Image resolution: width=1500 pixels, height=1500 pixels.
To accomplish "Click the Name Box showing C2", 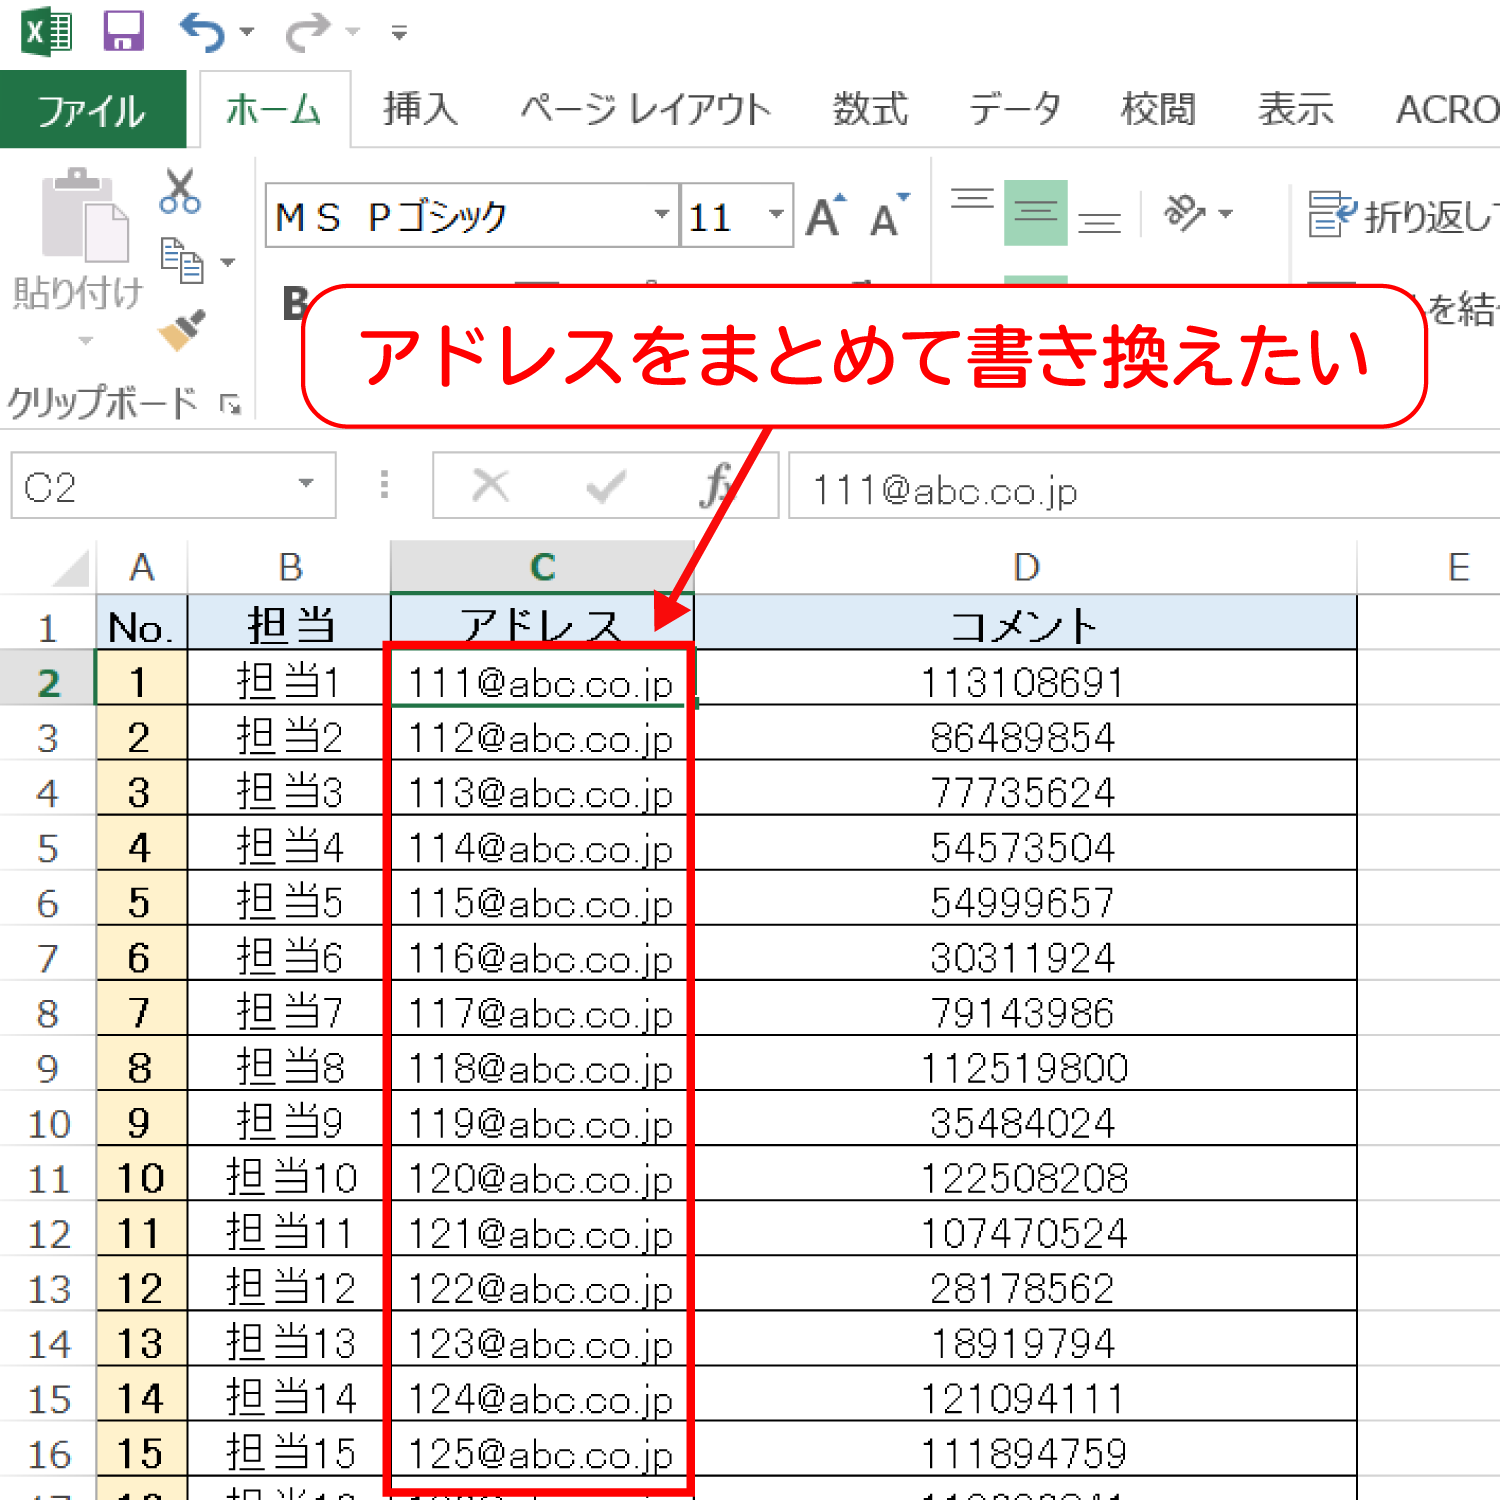I will pos(150,487).
